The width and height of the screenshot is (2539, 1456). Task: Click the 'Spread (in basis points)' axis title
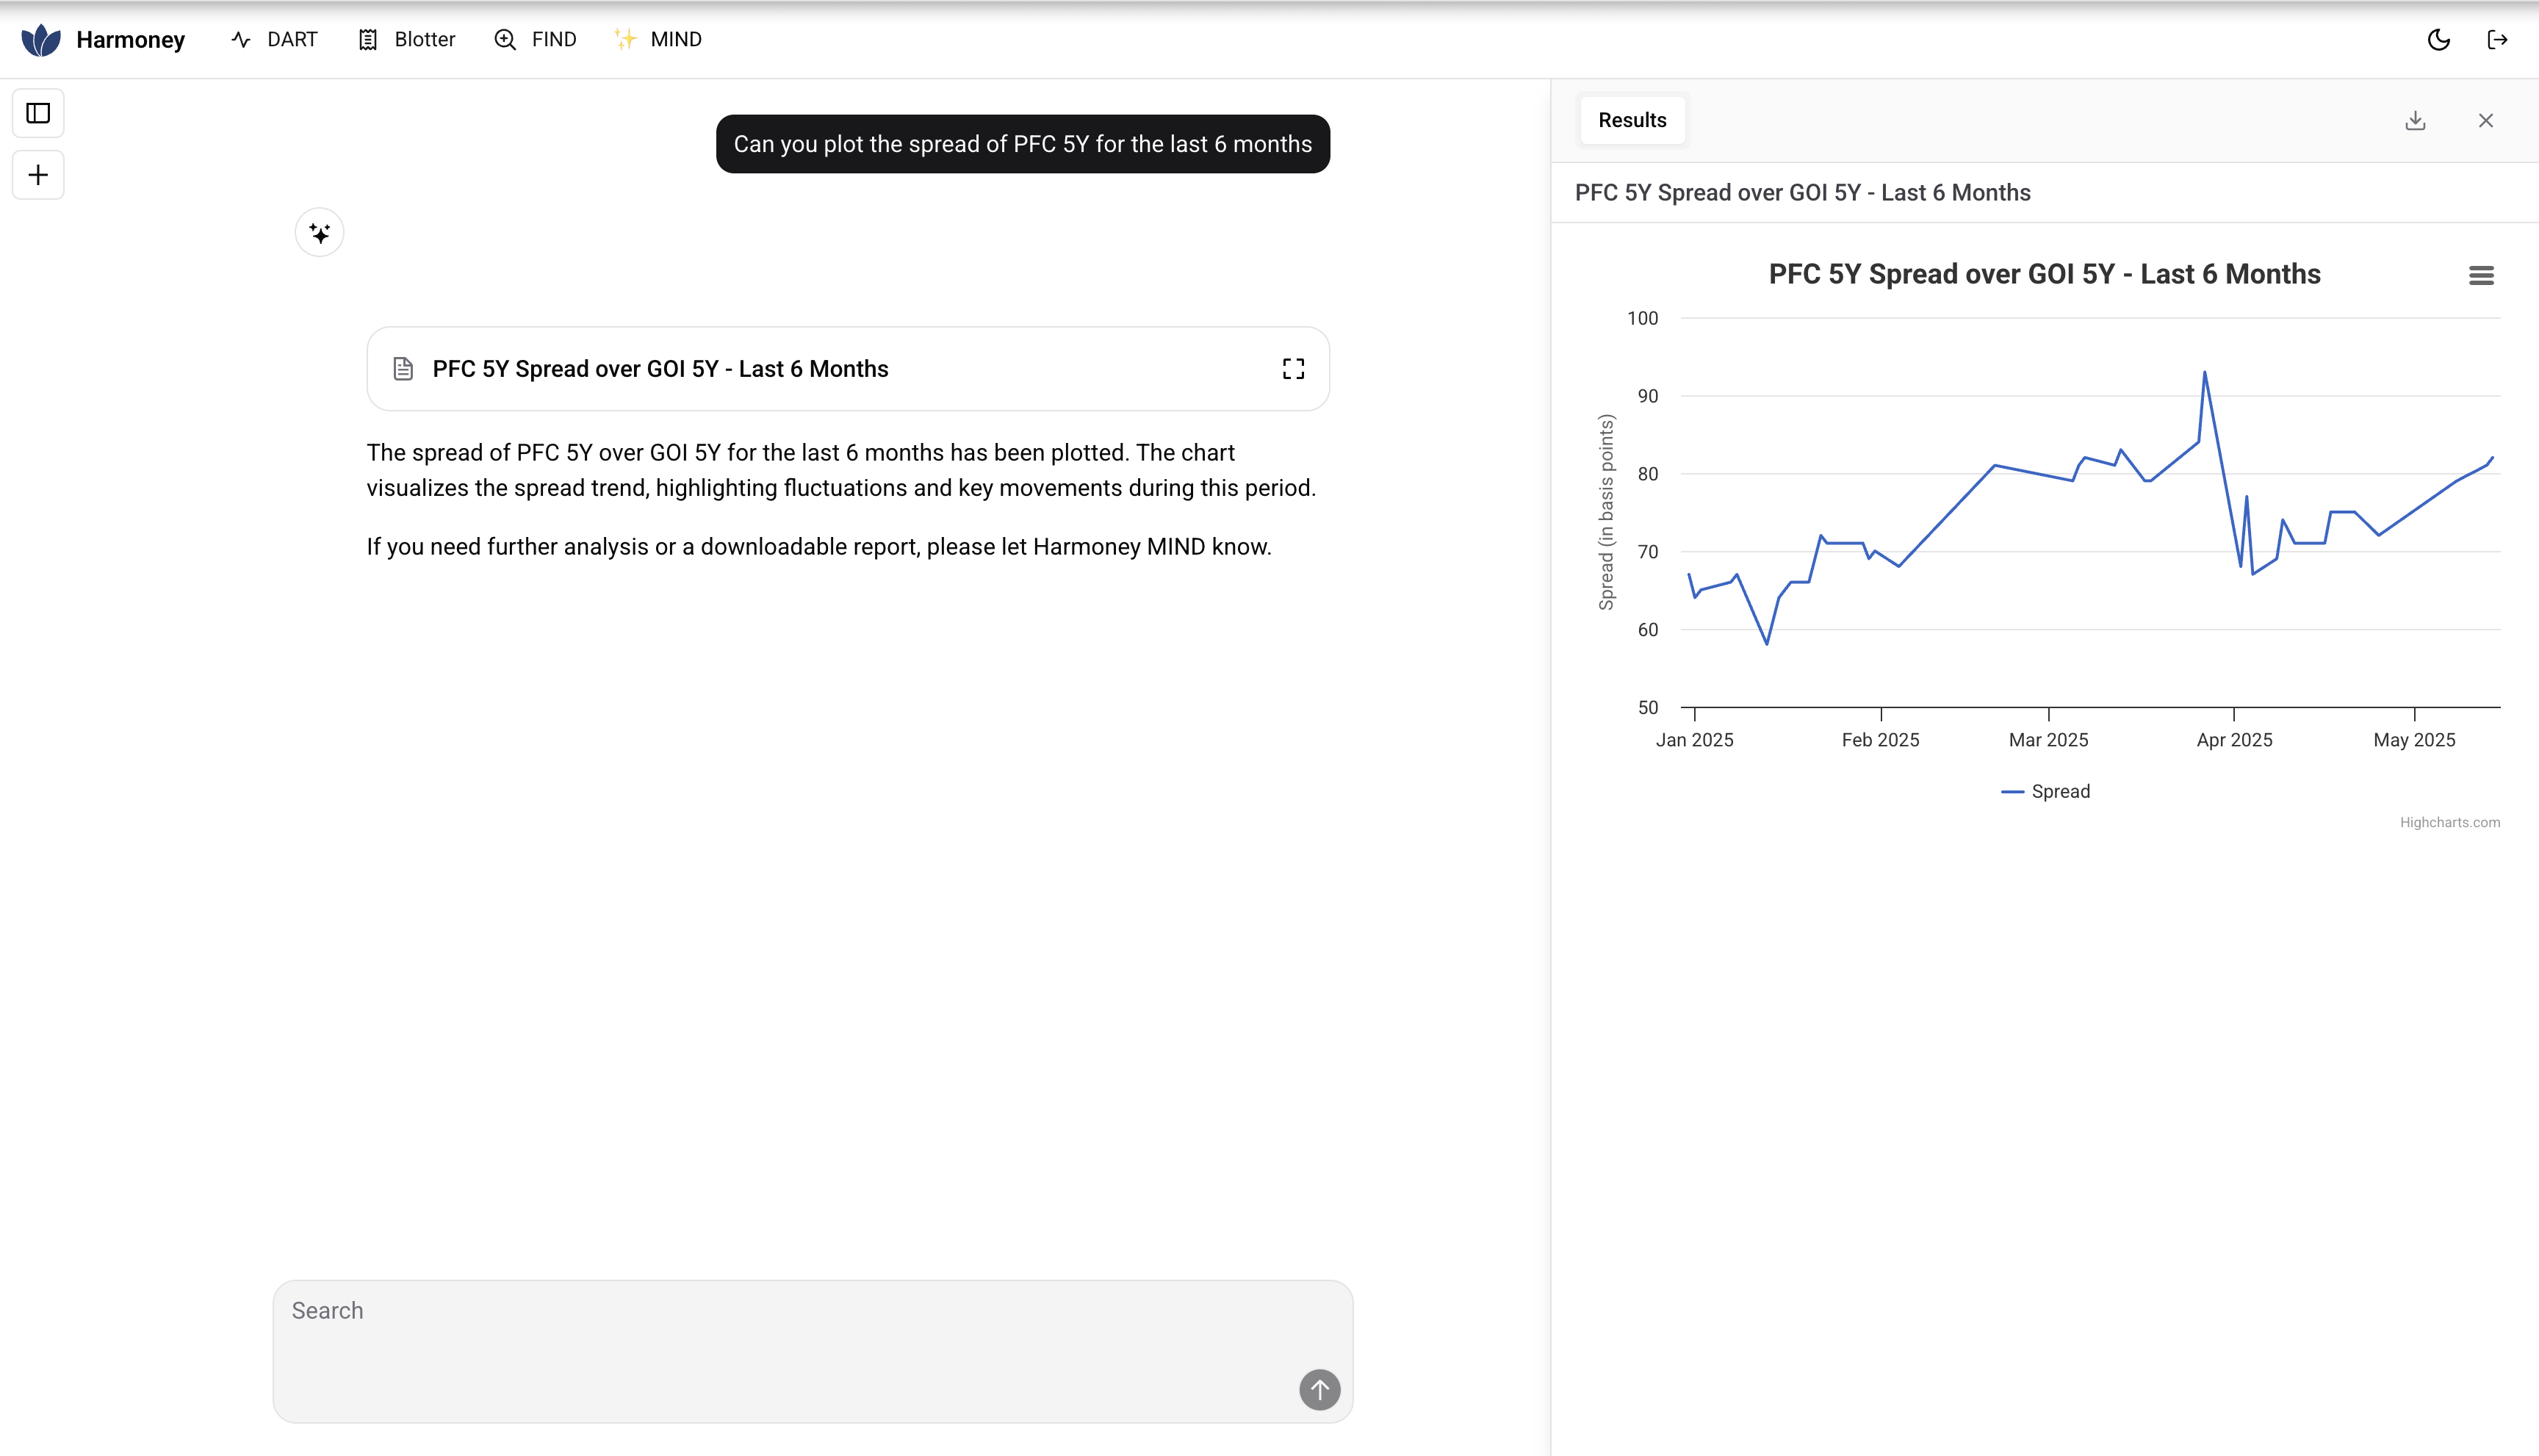click(1606, 512)
